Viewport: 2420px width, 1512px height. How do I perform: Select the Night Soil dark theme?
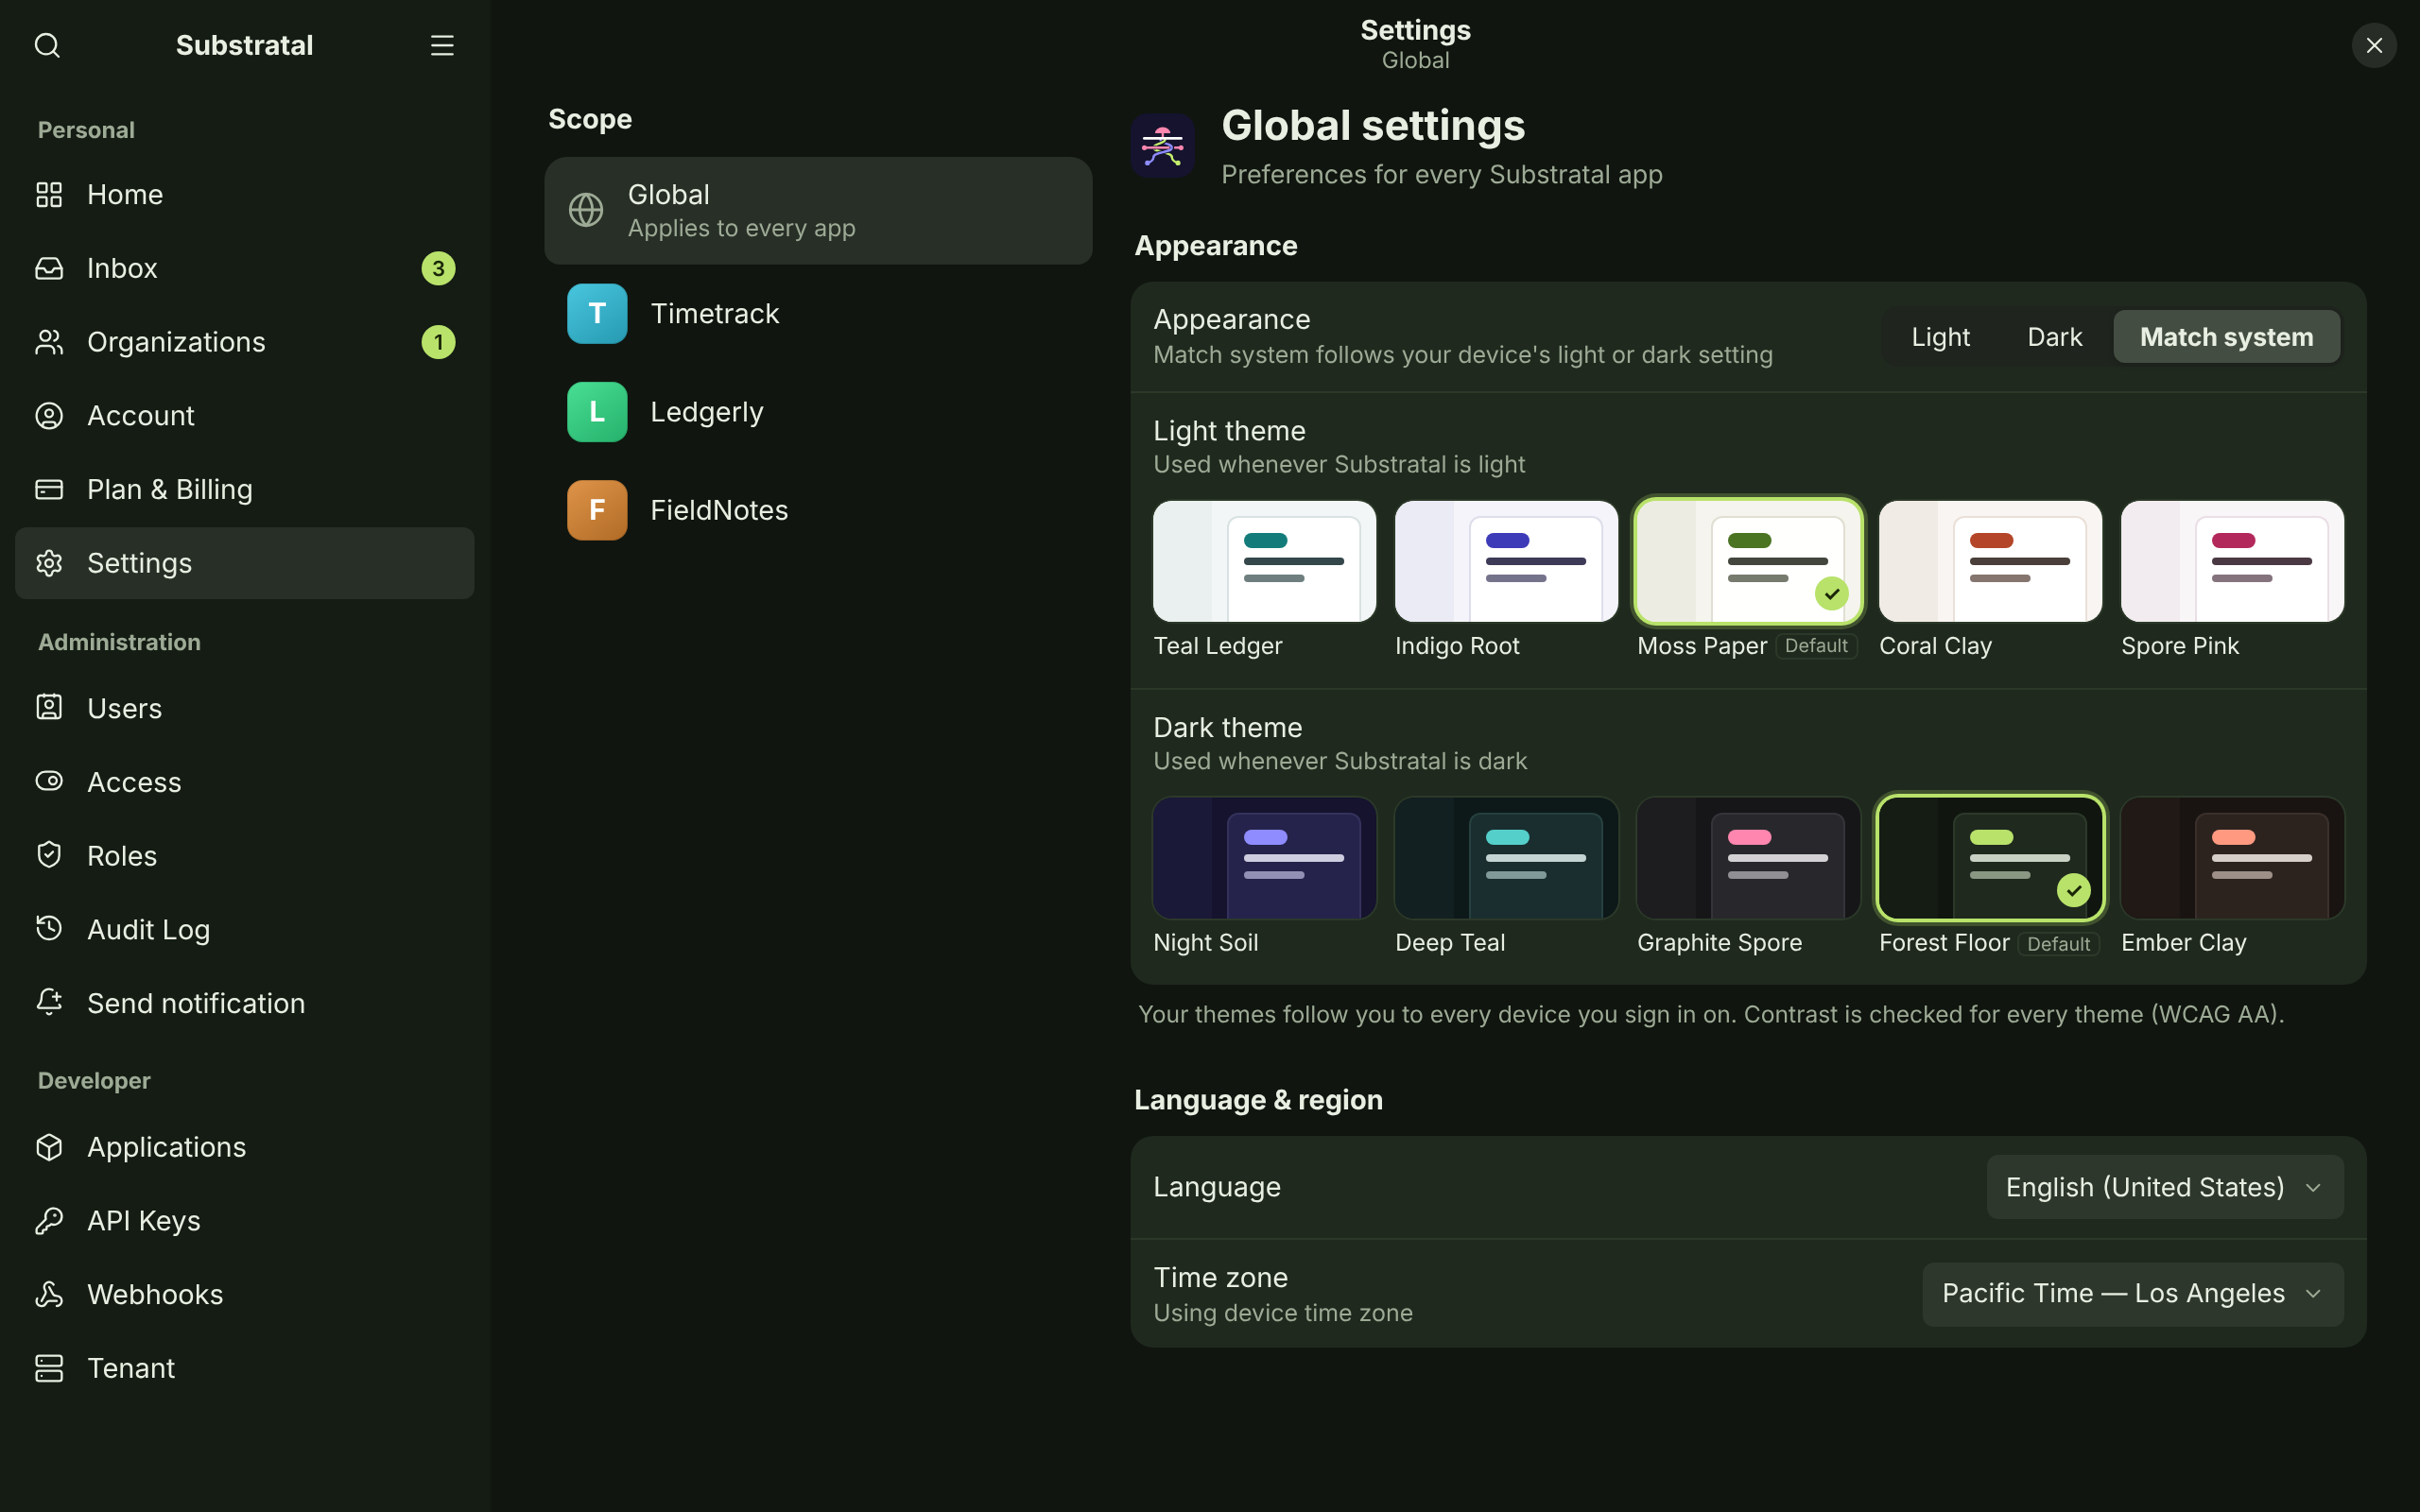click(1264, 858)
